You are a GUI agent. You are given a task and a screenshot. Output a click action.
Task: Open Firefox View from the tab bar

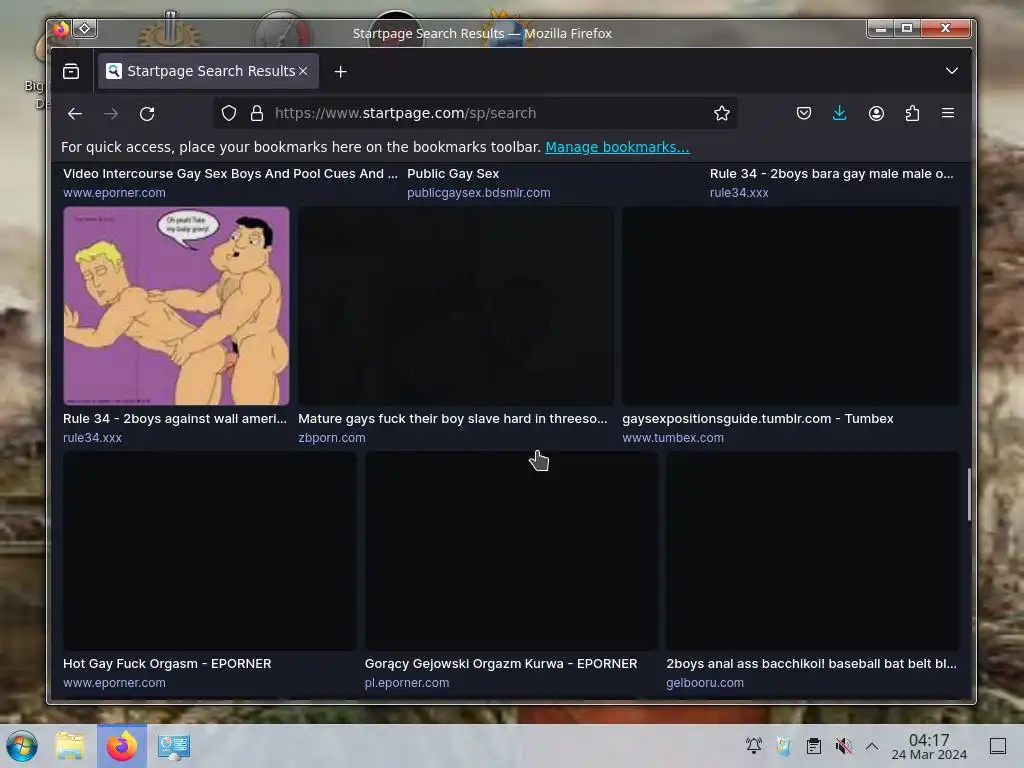tap(71, 71)
